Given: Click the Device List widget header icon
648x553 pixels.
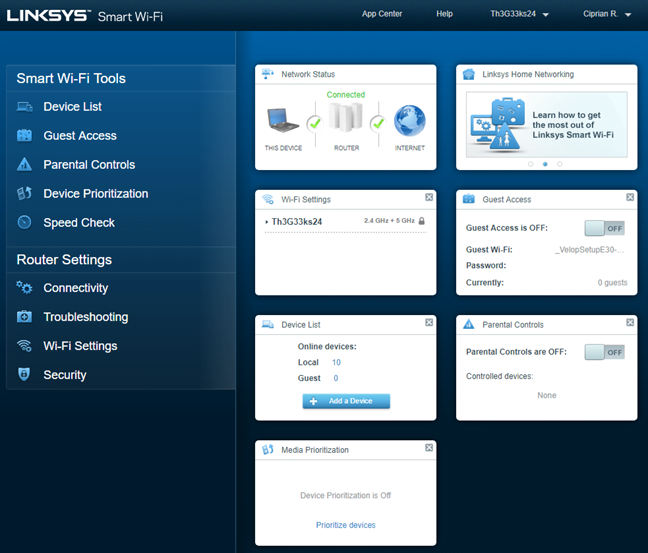Looking at the screenshot, I should pos(268,324).
